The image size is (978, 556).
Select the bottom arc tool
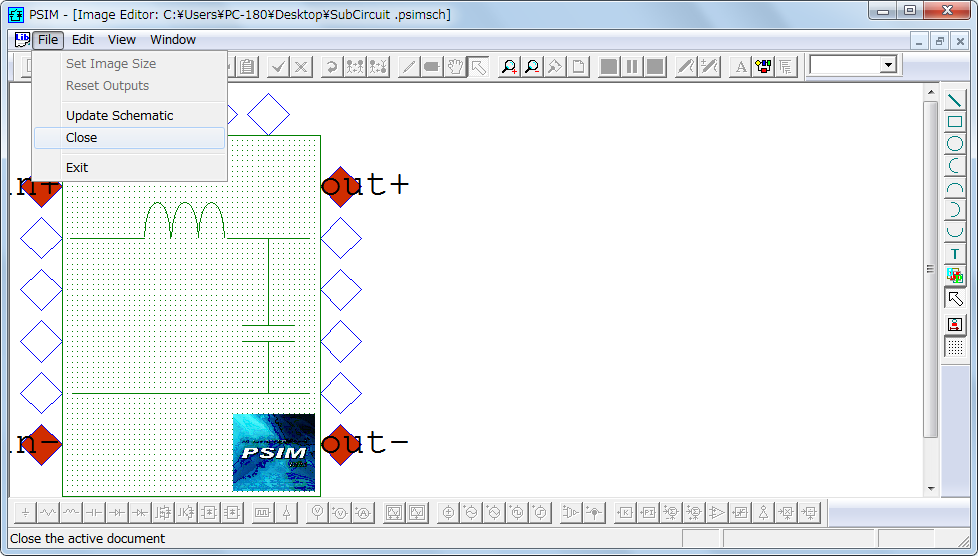pyautogui.click(x=954, y=232)
